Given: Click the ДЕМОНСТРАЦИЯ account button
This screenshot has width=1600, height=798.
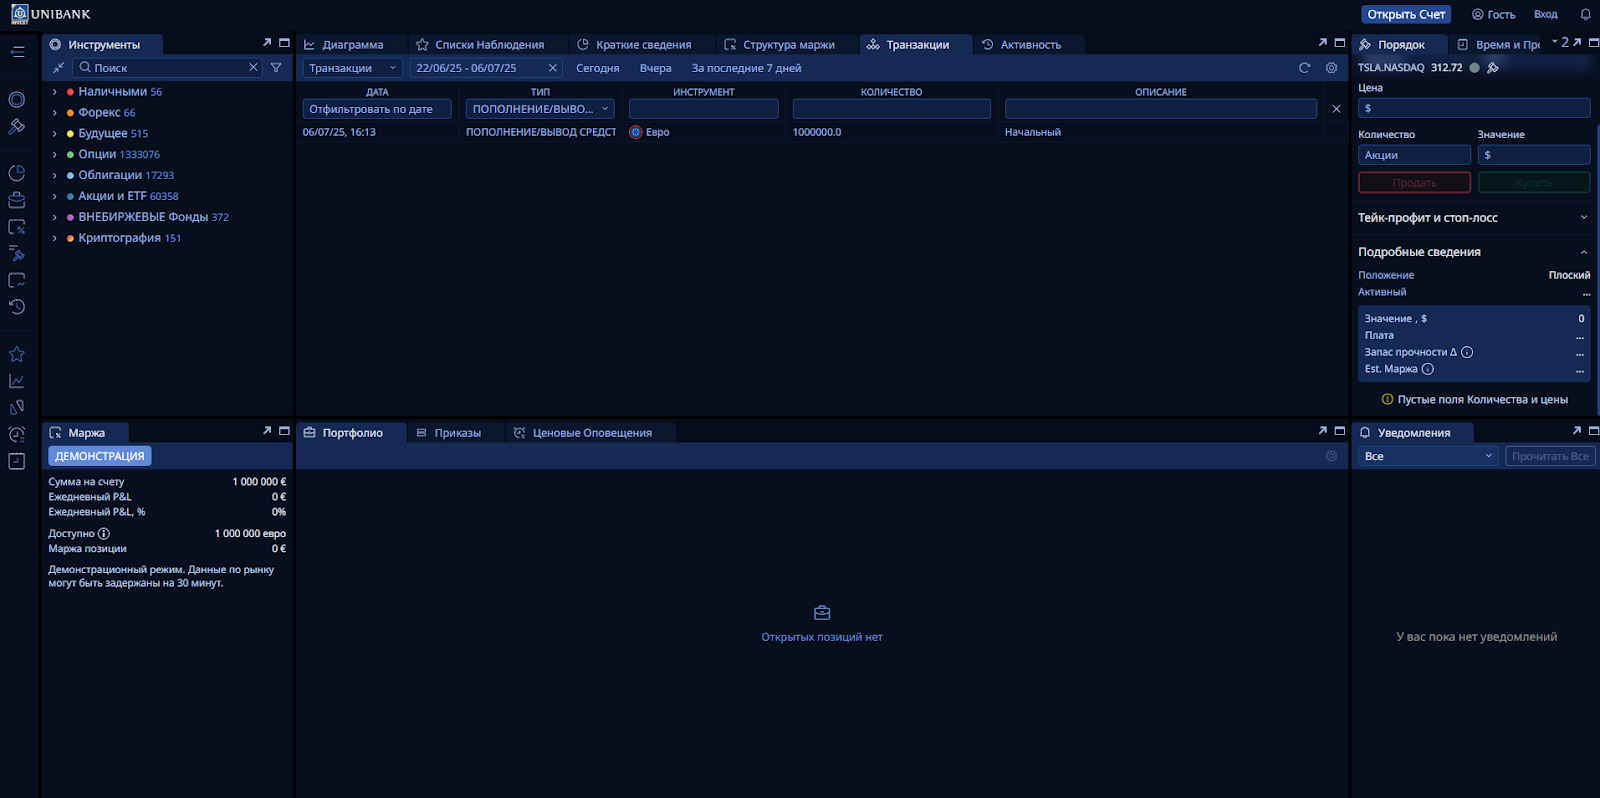Looking at the screenshot, I should (x=100, y=456).
